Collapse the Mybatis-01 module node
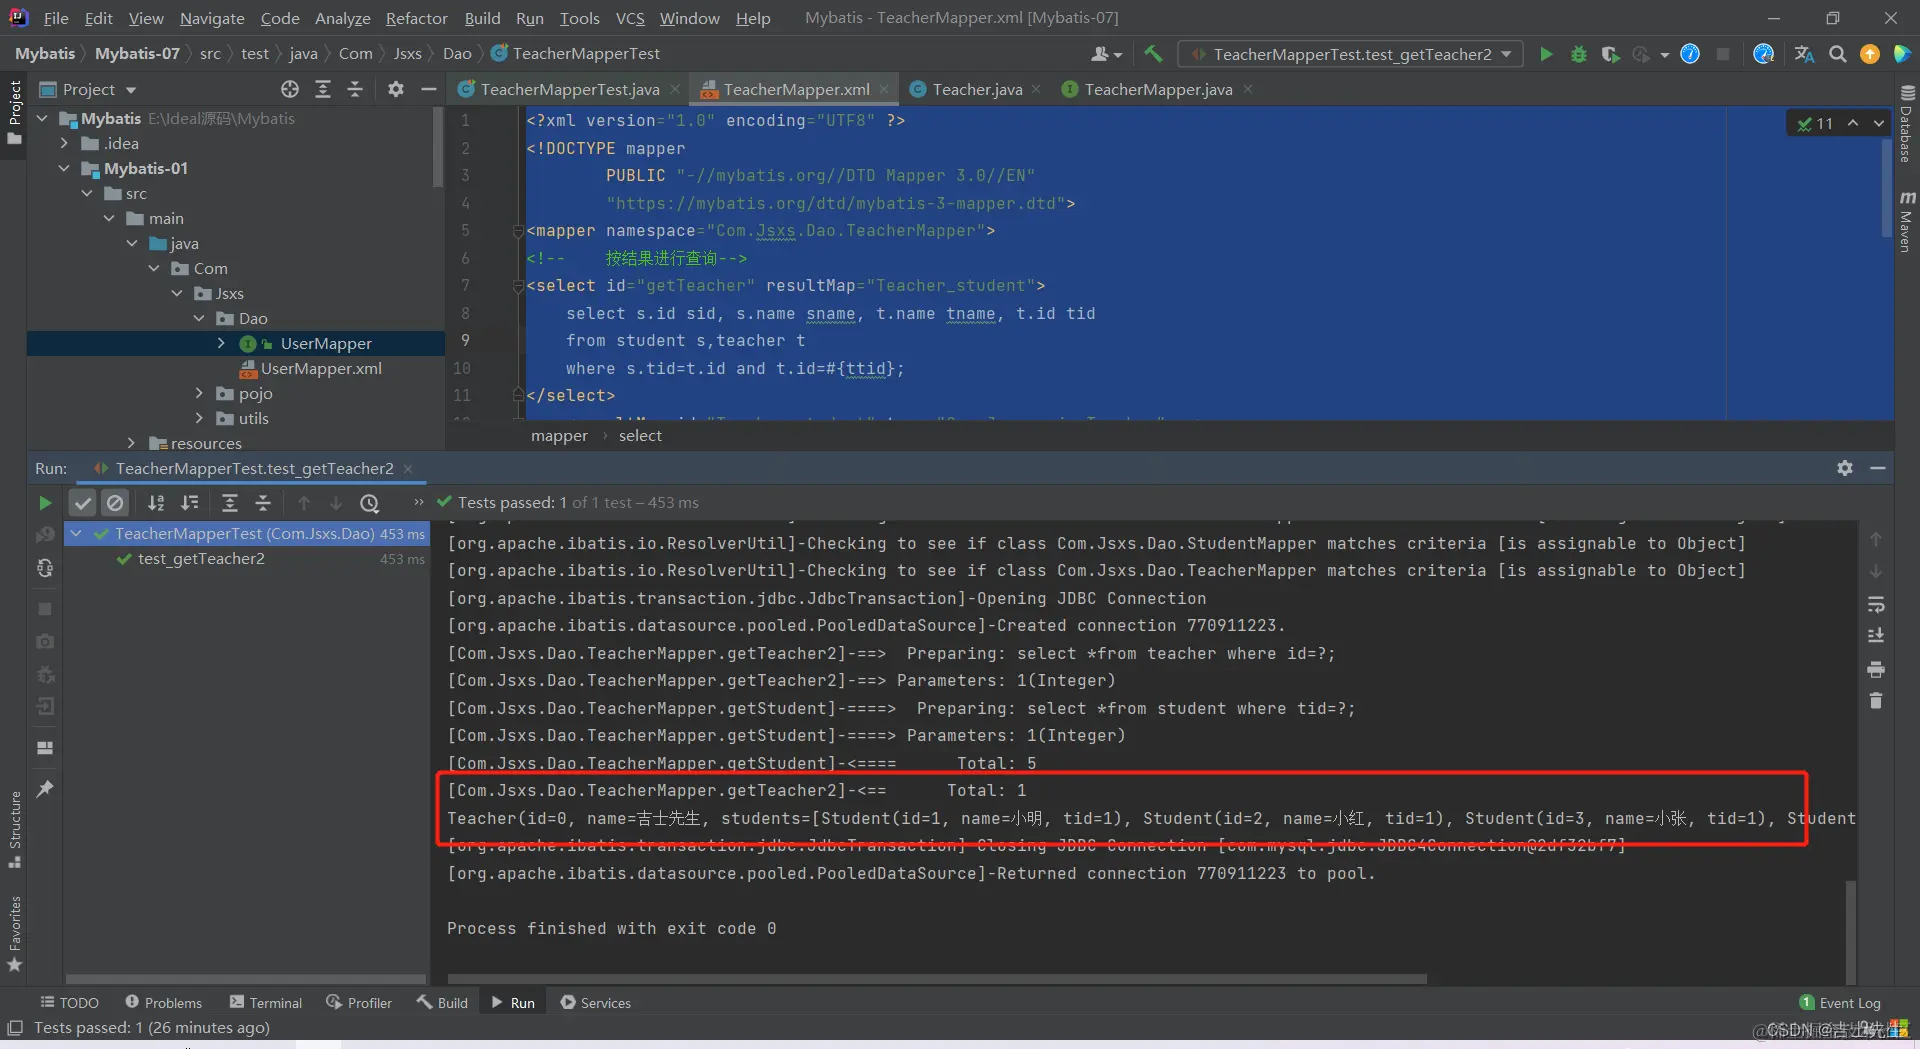The height and width of the screenshot is (1049, 1920). point(65,168)
